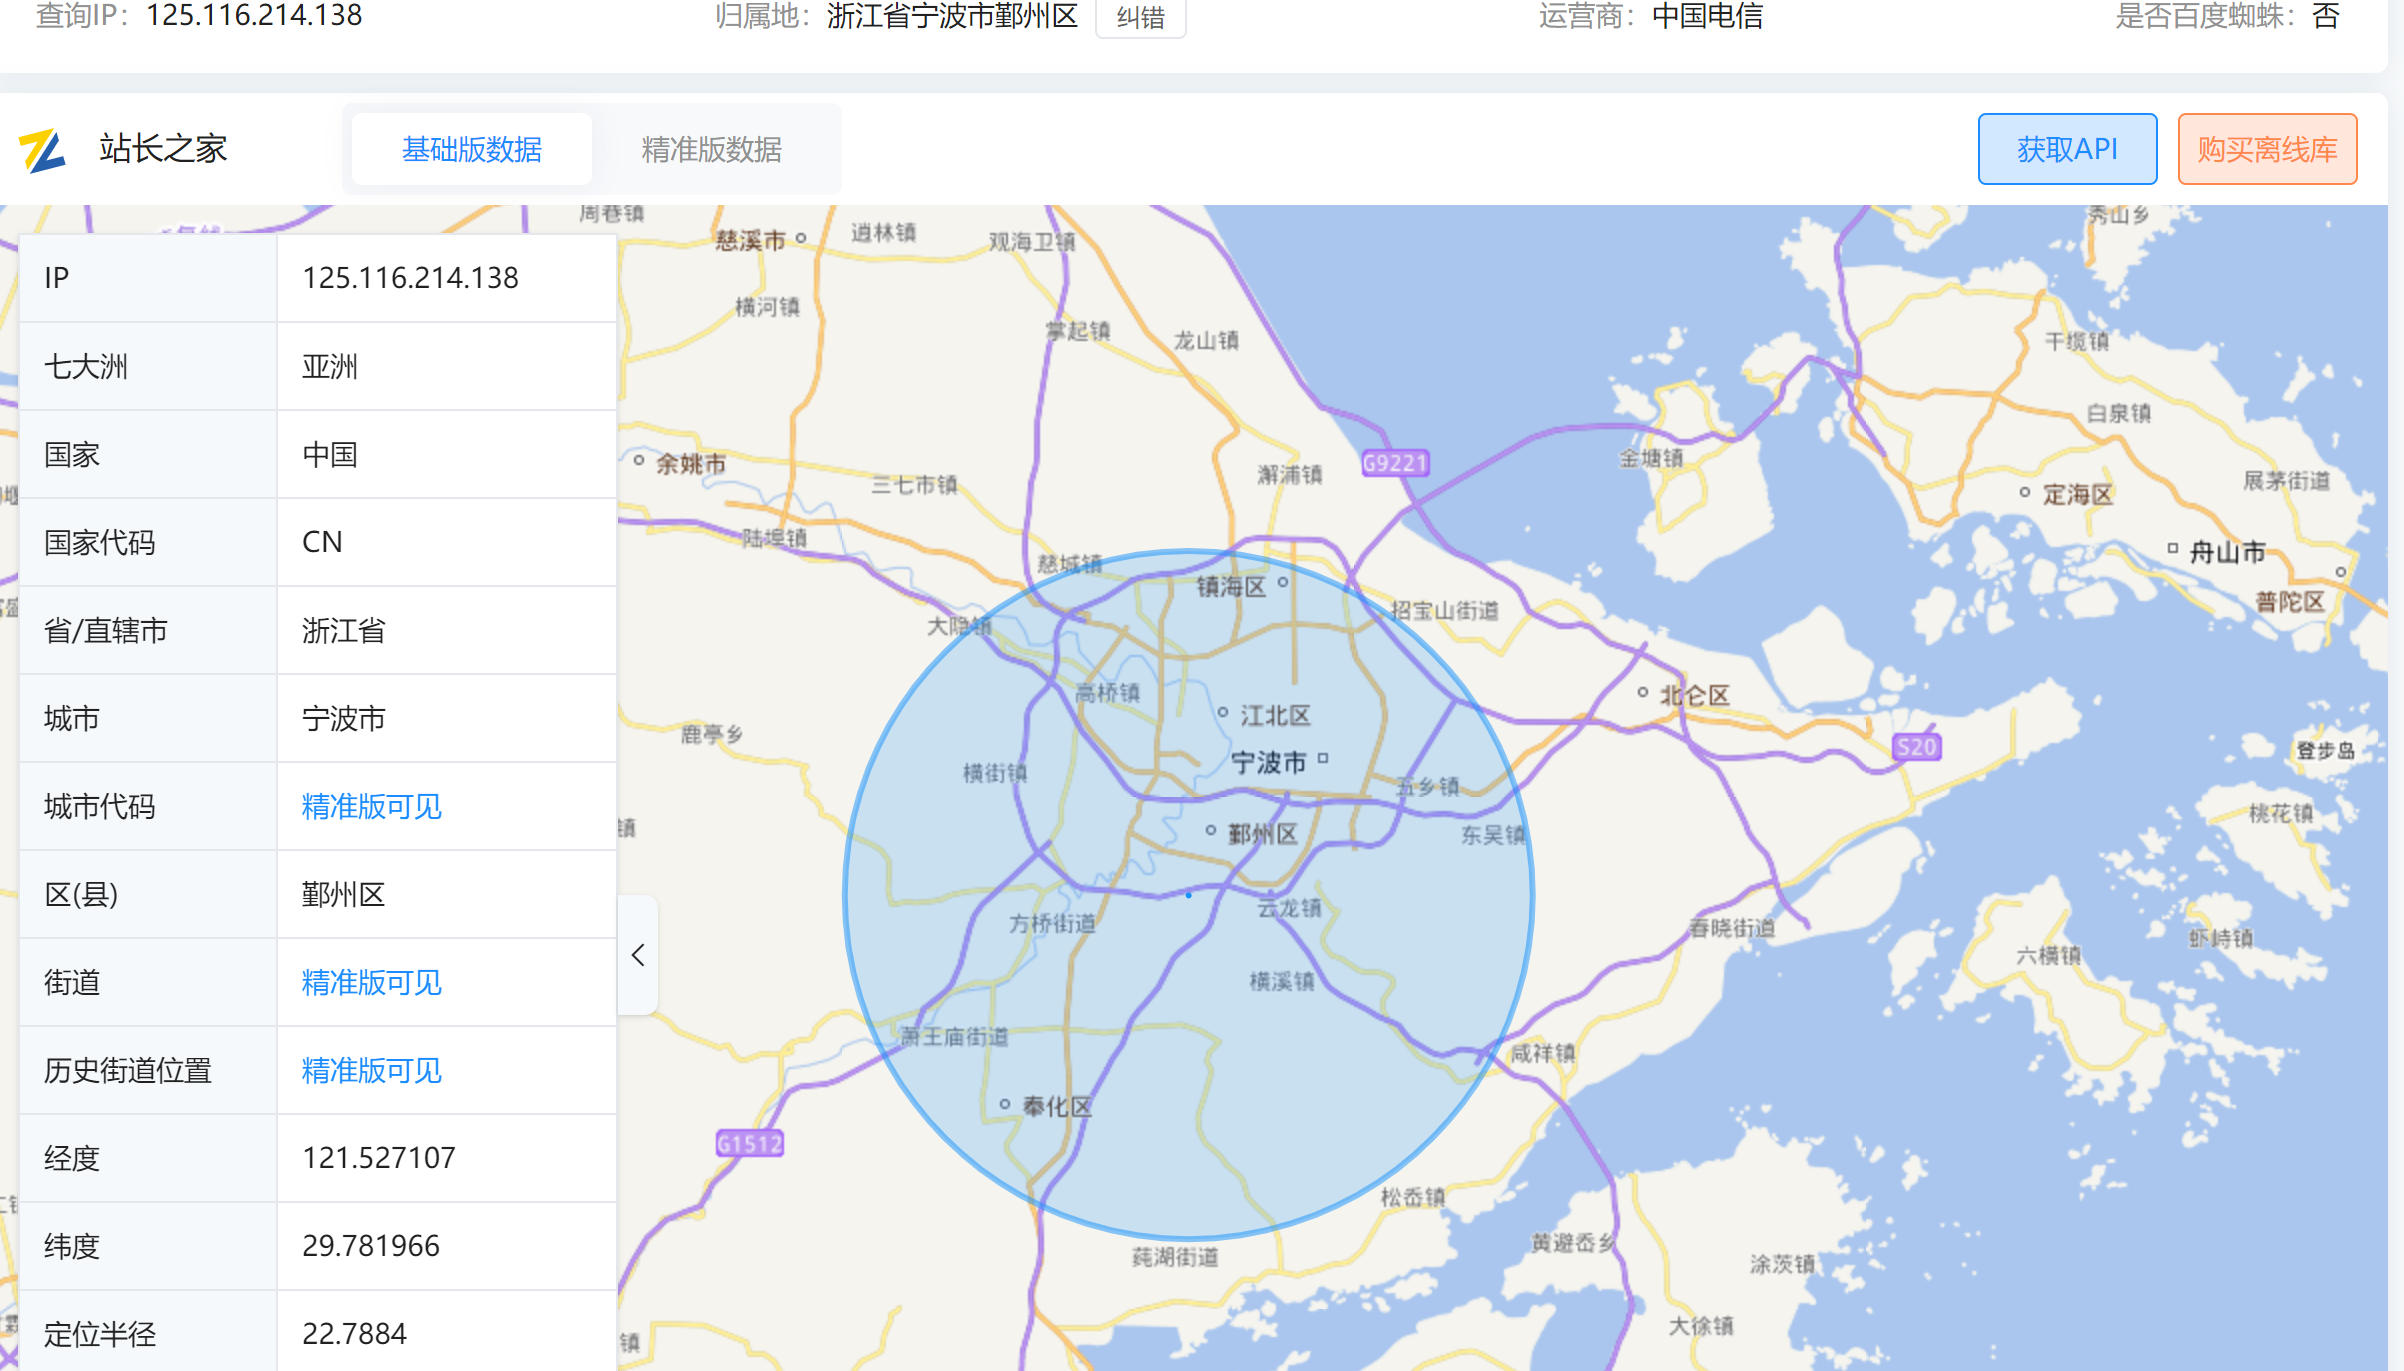Open 精准版可见 link for 城市代码
Screen dimensions: 2404x1371
click(x=372, y=806)
